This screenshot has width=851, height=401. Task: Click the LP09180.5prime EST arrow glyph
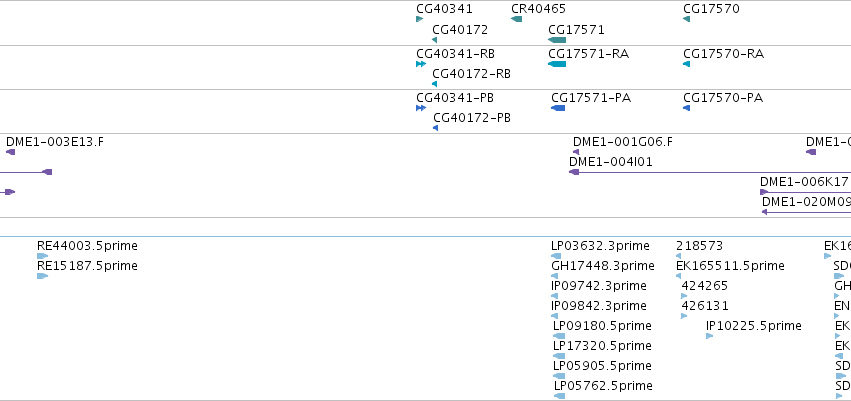tap(559, 336)
